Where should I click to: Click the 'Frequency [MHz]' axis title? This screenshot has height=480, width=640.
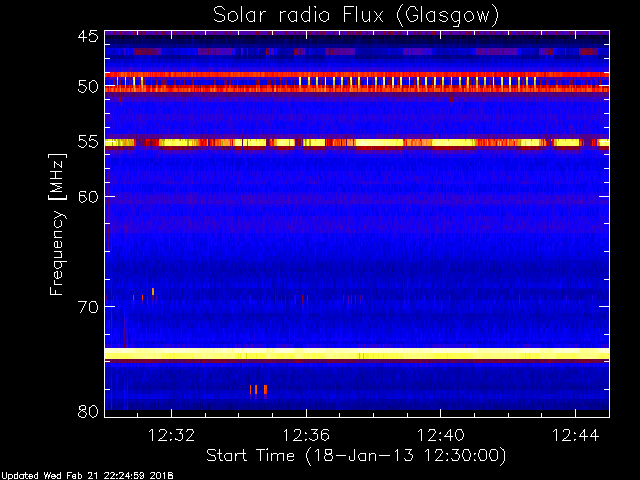click(x=57, y=224)
